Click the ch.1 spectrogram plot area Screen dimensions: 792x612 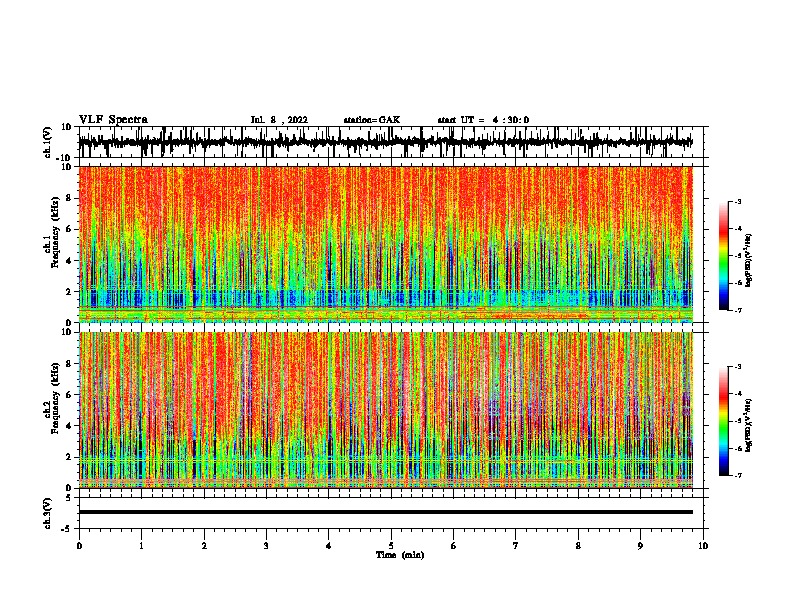pos(385,244)
